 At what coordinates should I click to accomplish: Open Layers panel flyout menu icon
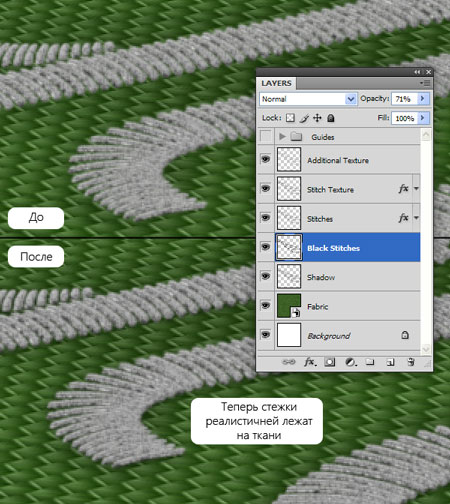point(425,83)
